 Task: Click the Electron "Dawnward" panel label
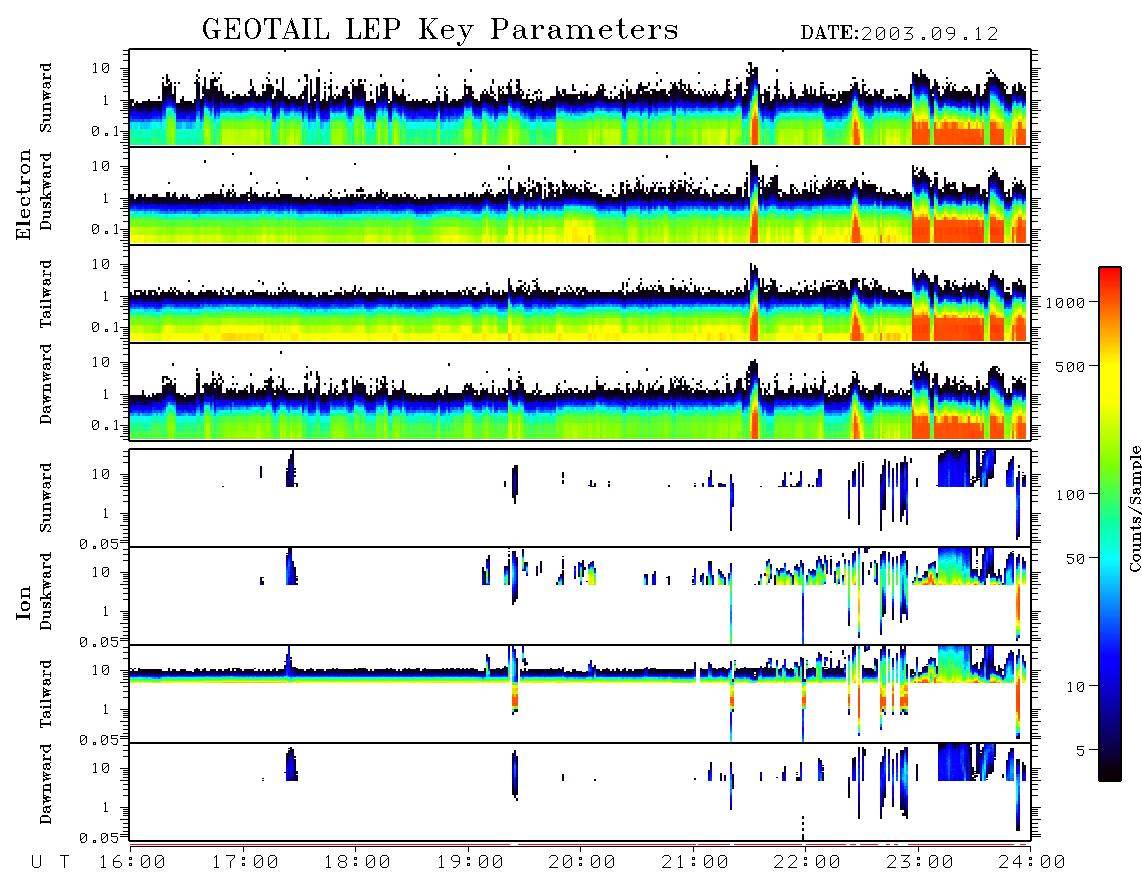(46, 385)
